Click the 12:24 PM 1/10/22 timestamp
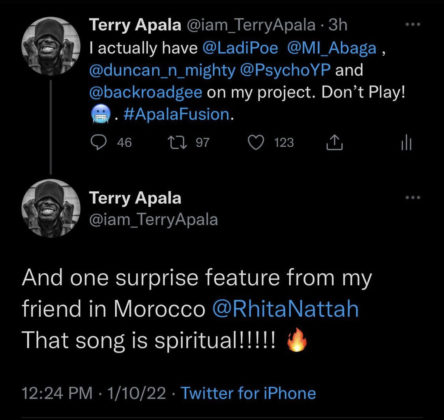Screen dimensions: 444x420 click(x=94, y=393)
